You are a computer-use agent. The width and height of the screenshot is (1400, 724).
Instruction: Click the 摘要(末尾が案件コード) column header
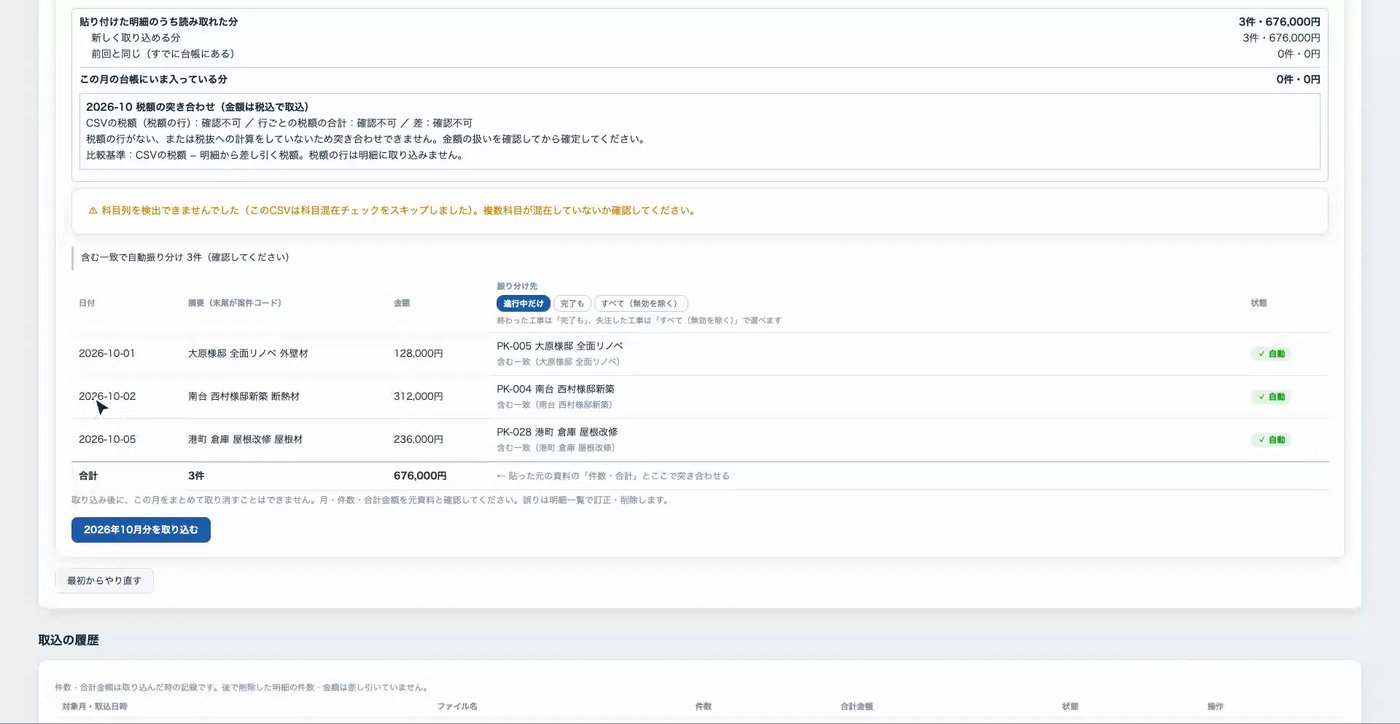pyautogui.click(x=234, y=303)
